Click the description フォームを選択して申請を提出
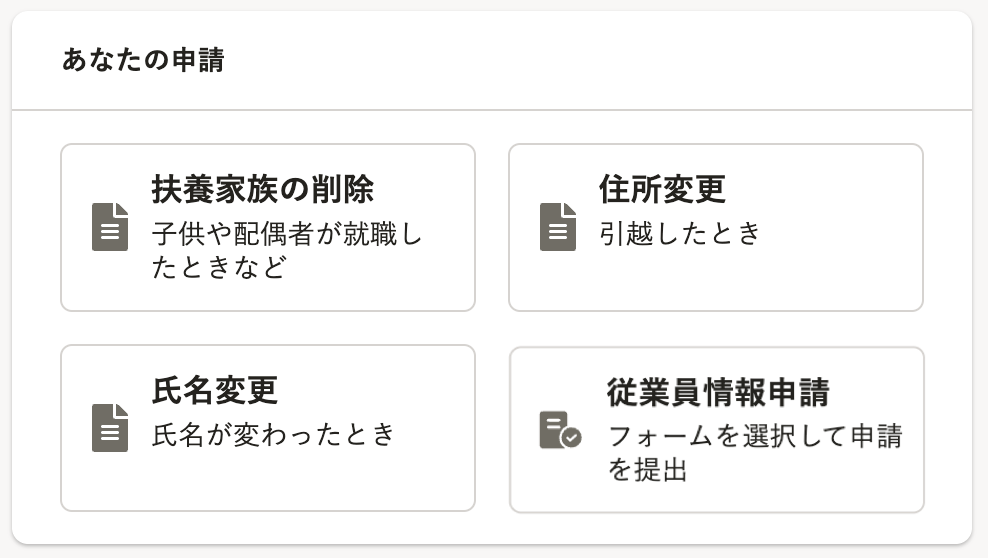This screenshot has width=988, height=558. click(x=755, y=452)
